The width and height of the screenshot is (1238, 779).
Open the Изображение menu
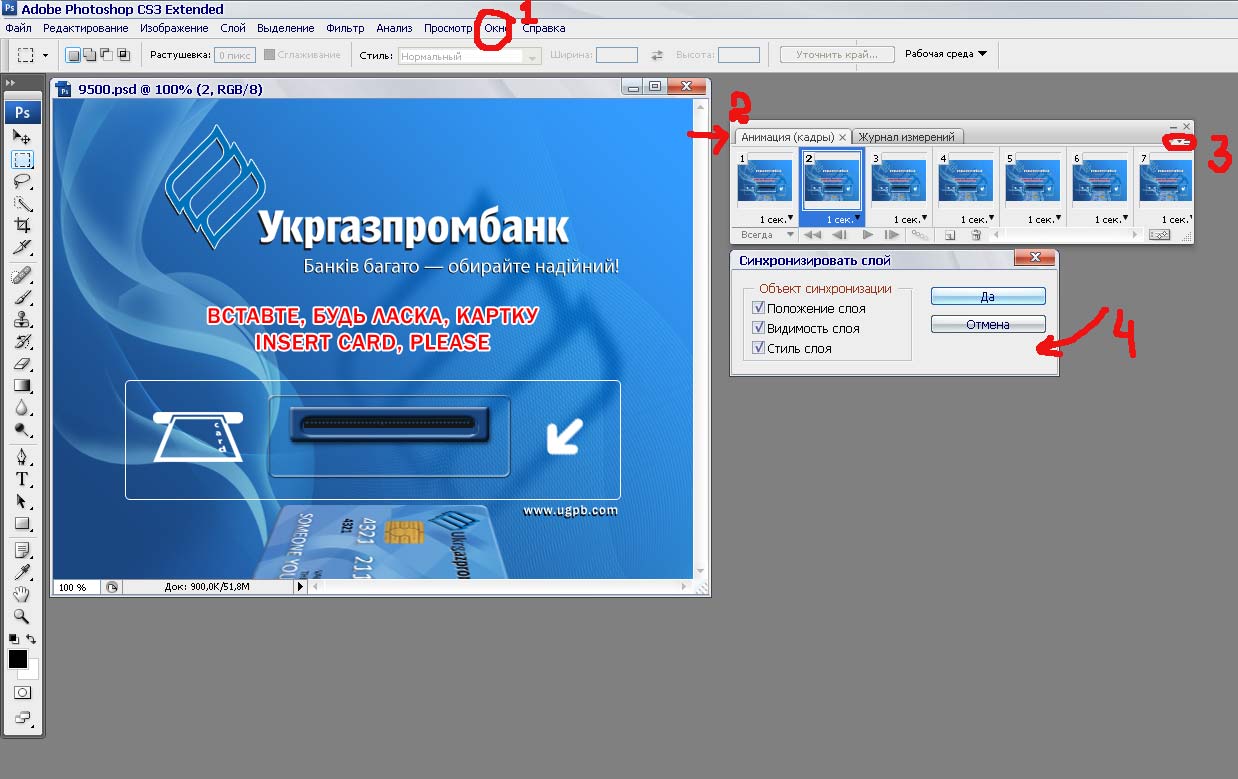point(174,28)
